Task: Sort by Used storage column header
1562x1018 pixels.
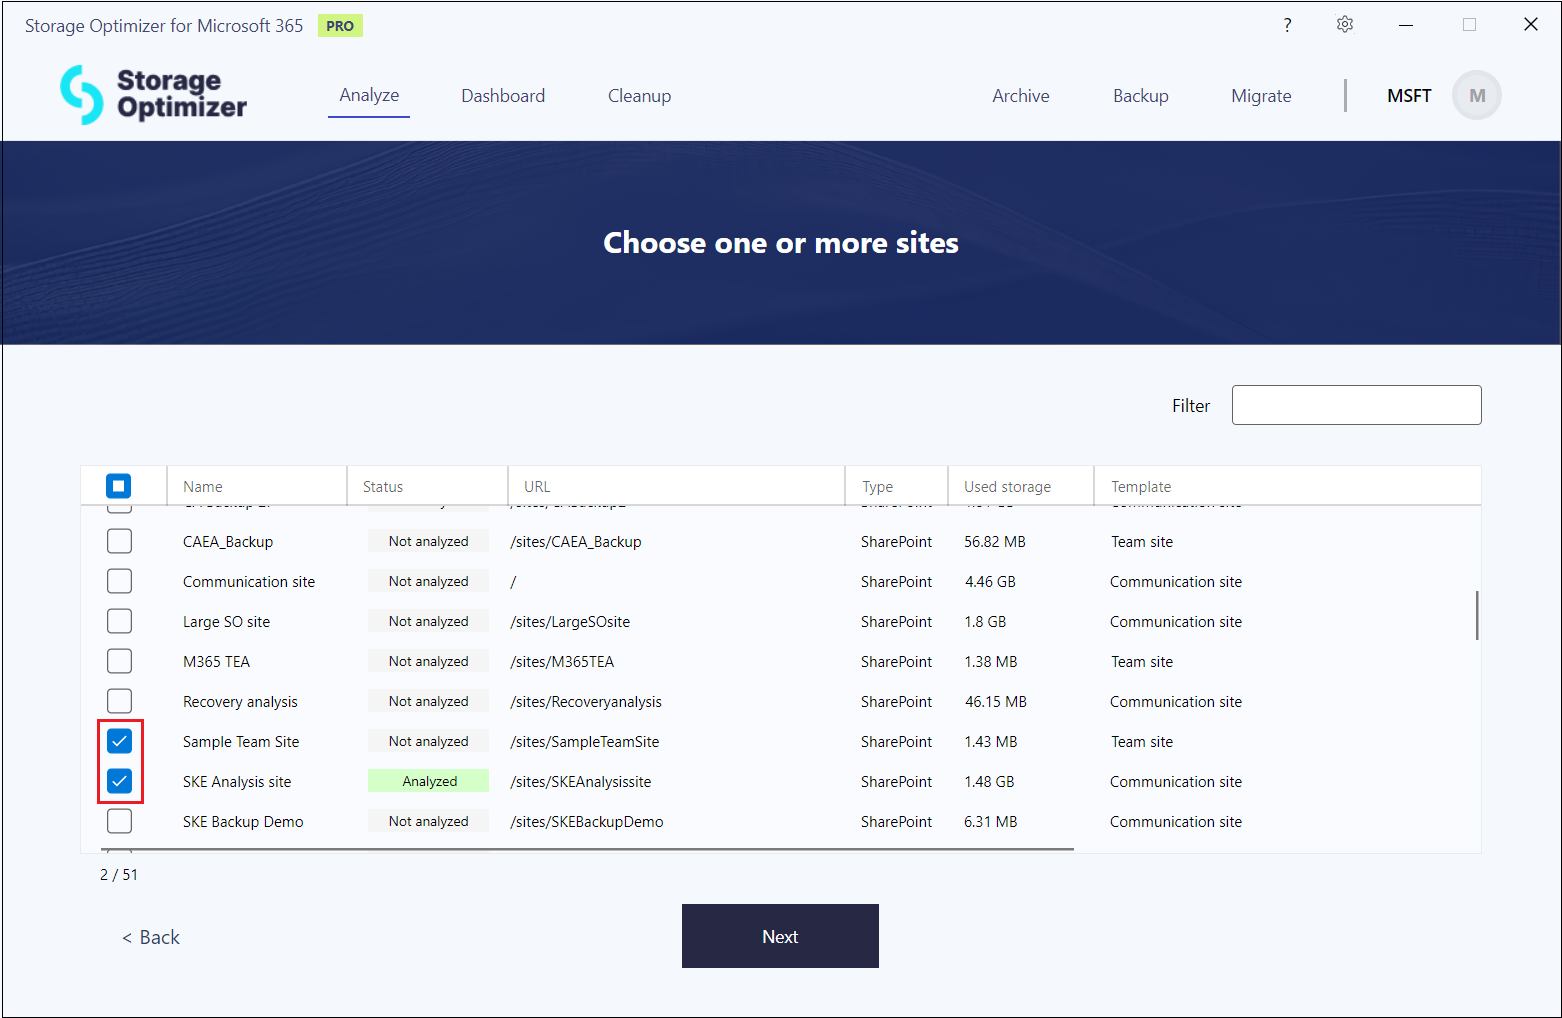Action: click(x=1007, y=487)
